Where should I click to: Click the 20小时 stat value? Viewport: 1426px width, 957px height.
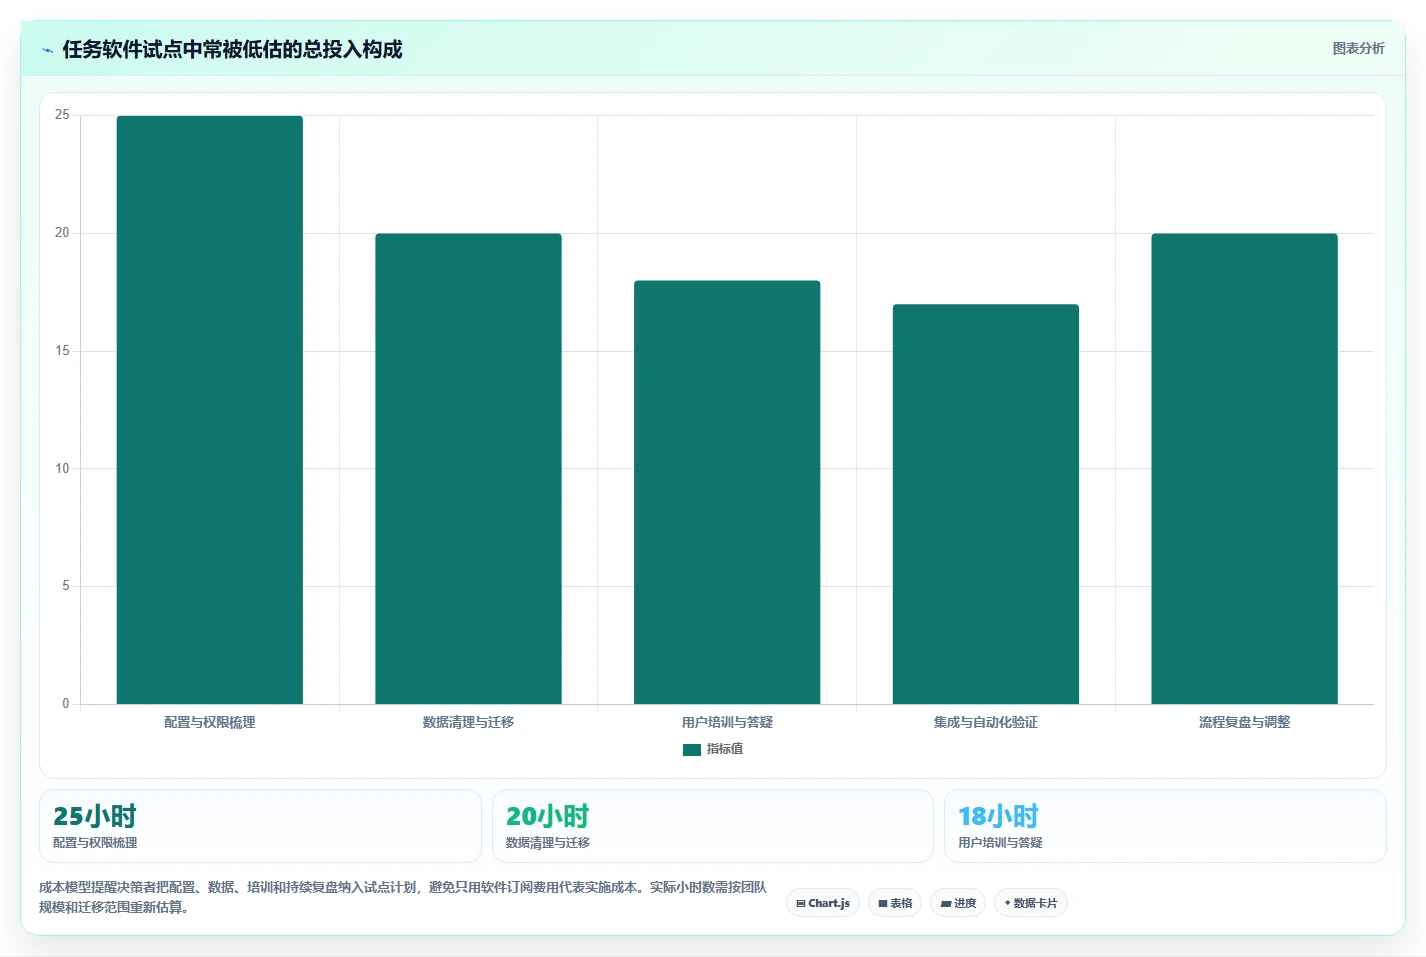click(548, 816)
